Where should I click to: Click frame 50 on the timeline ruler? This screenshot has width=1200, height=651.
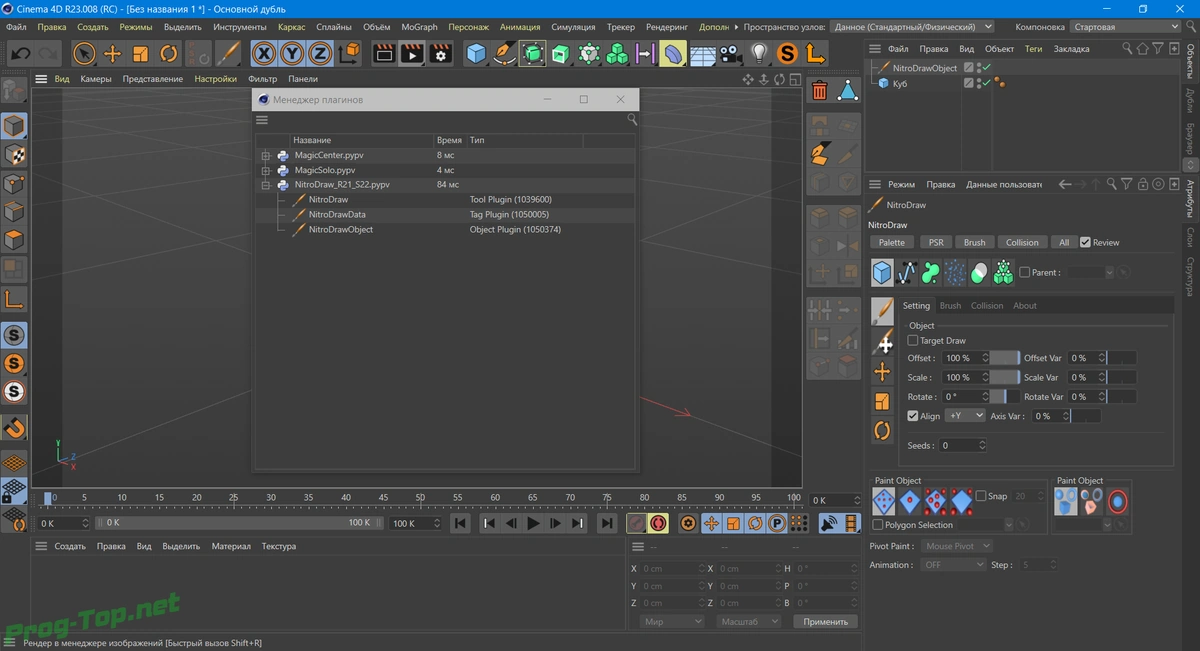point(421,497)
